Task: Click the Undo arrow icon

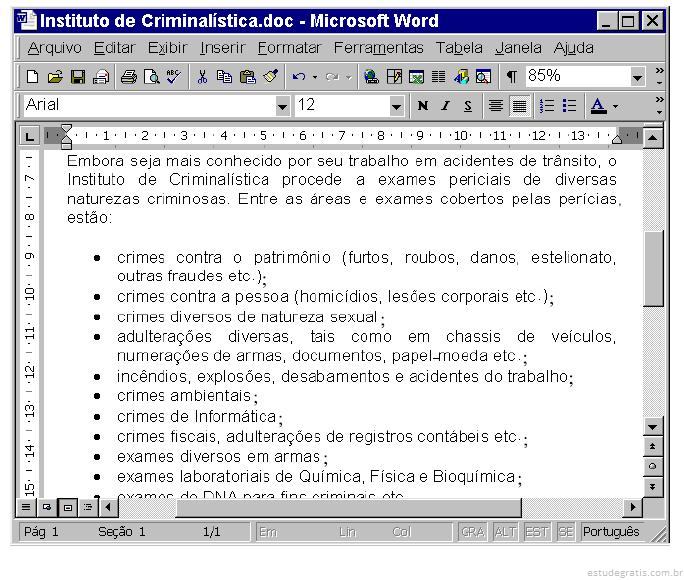Action: (x=298, y=77)
